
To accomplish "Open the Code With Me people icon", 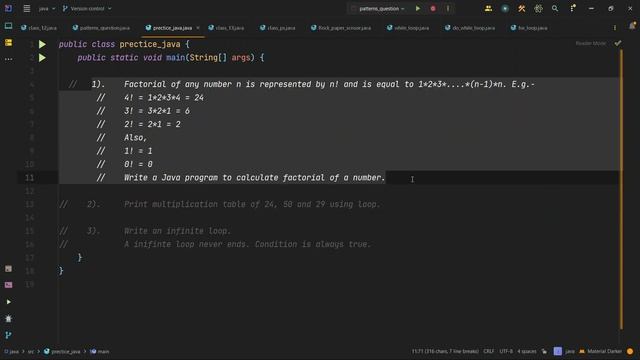I will pyautogui.click(x=488, y=8).
